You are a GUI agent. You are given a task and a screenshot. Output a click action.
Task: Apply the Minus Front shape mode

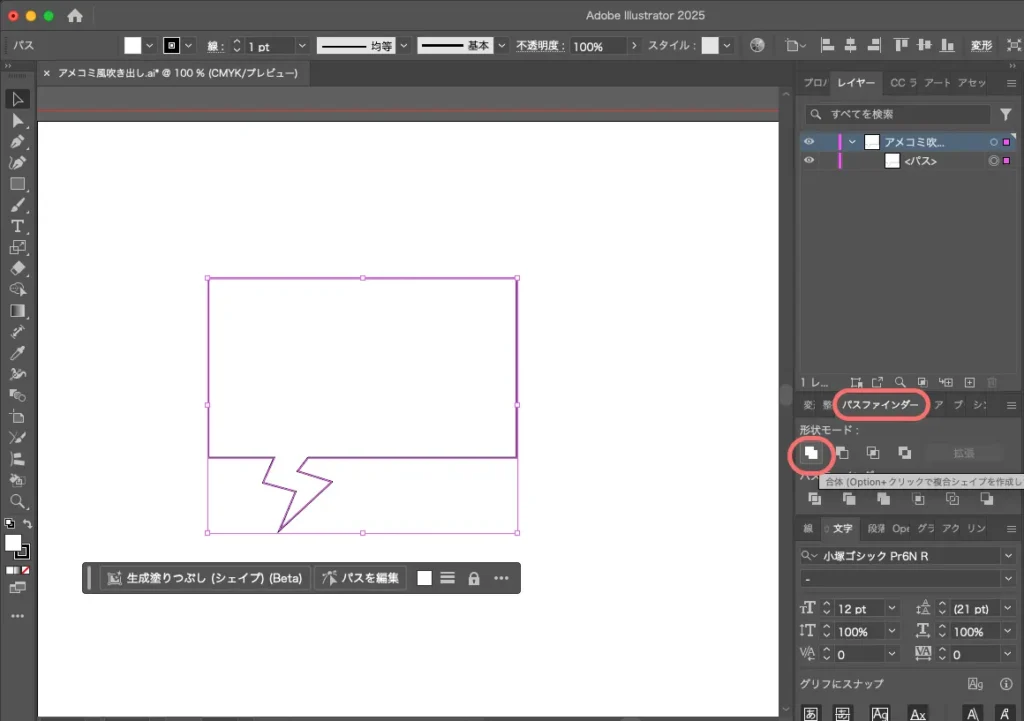[841, 454]
